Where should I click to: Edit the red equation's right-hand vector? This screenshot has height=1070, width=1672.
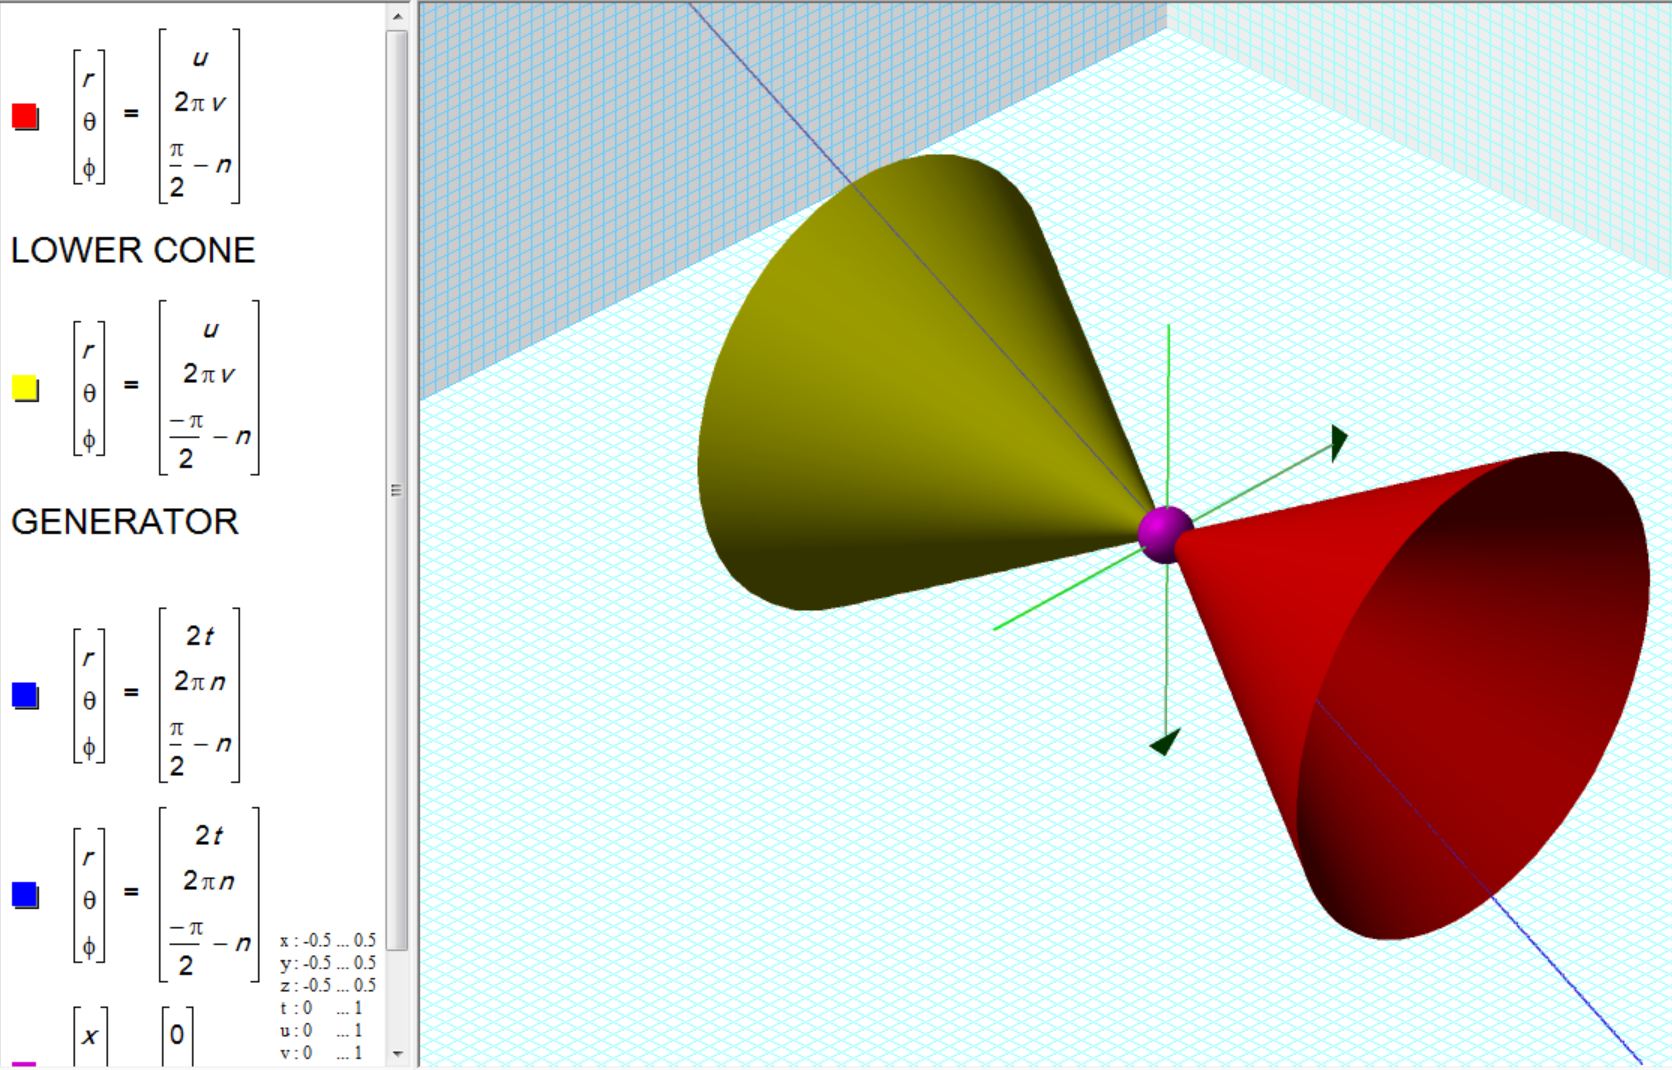pos(199,116)
